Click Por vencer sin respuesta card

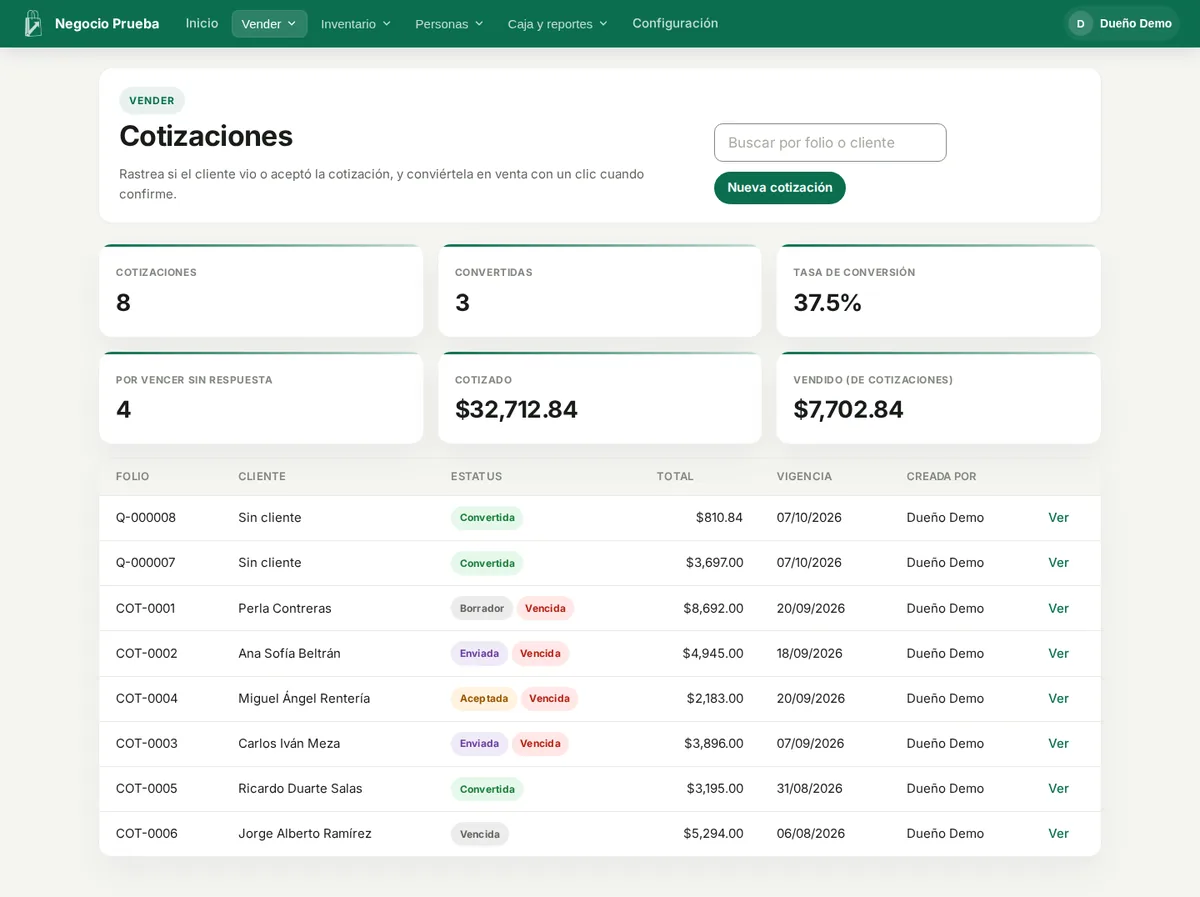(x=261, y=398)
